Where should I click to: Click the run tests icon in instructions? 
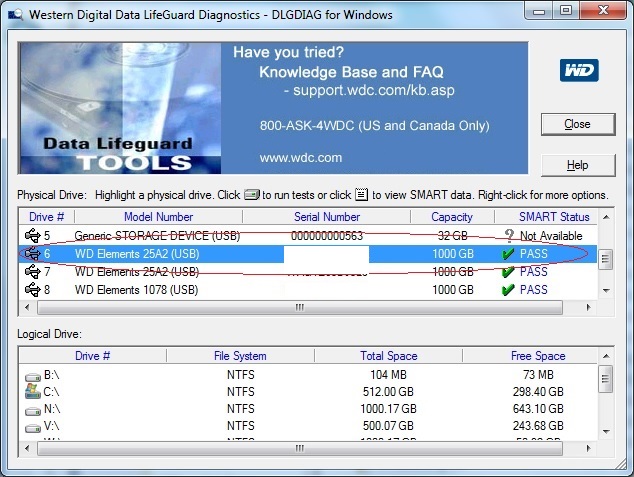point(251,195)
